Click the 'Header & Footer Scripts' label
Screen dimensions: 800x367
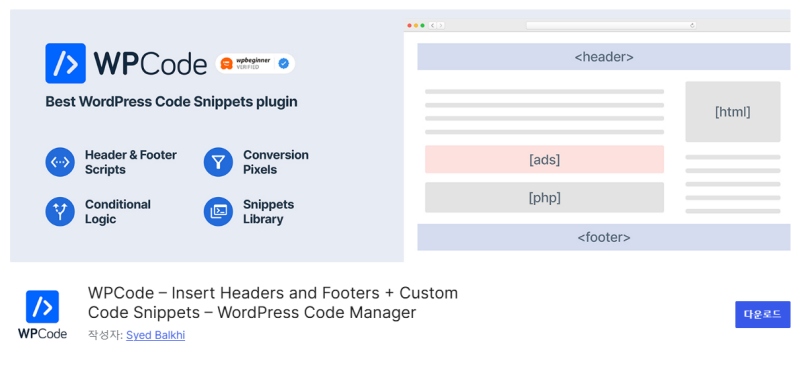coord(131,162)
